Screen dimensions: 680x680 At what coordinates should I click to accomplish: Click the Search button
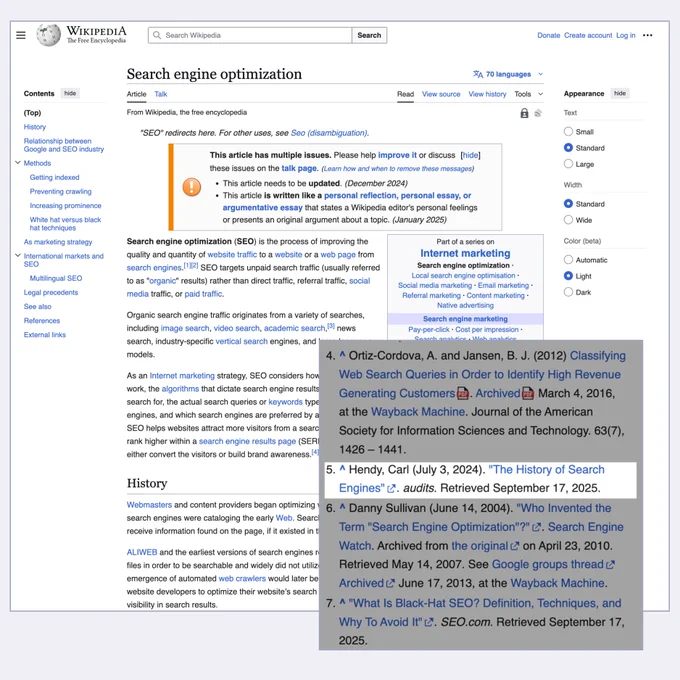pos(369,35)
